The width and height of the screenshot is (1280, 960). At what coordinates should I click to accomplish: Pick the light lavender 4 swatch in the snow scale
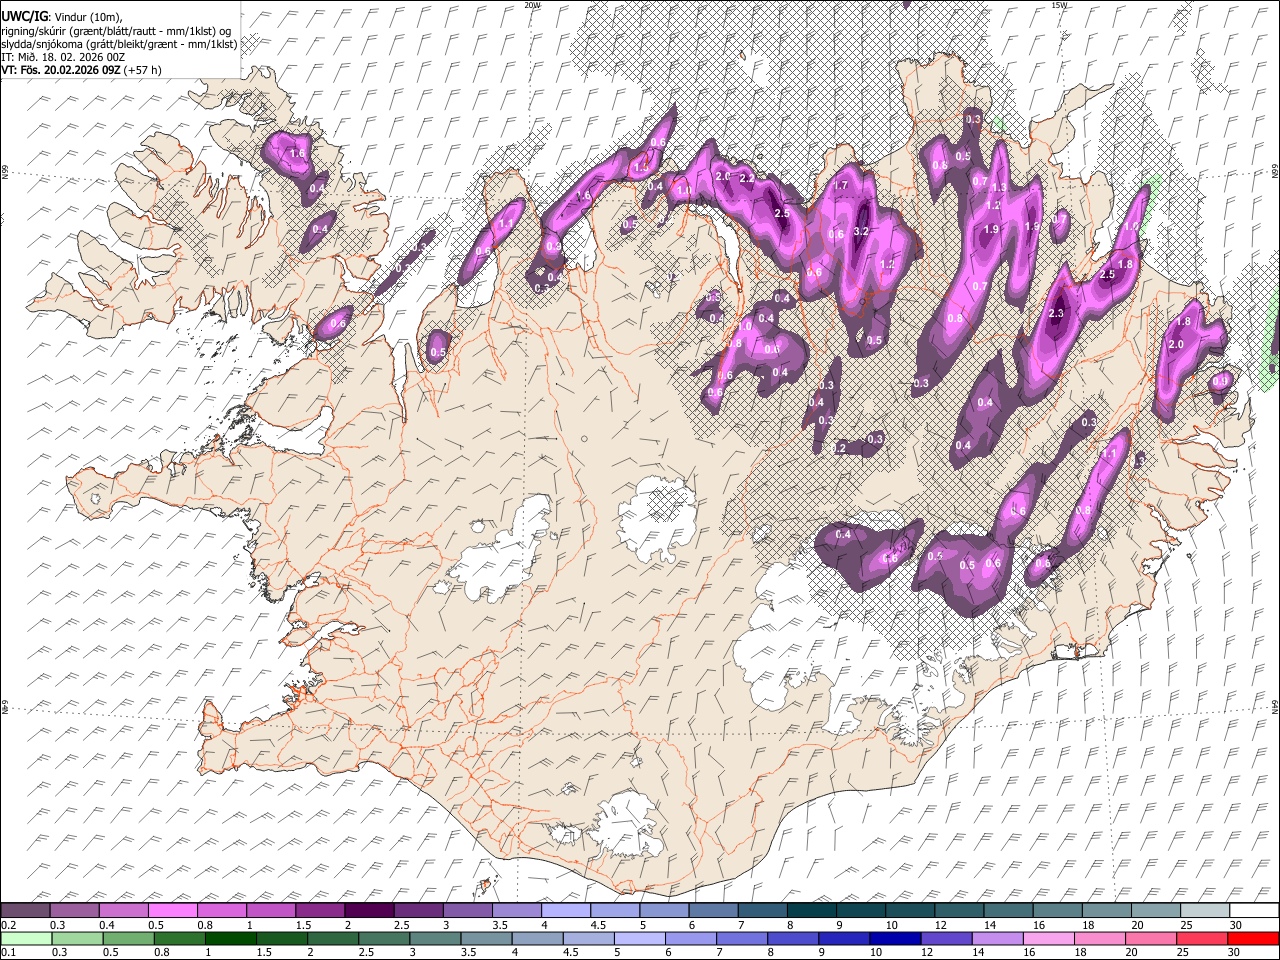point(564,911)
